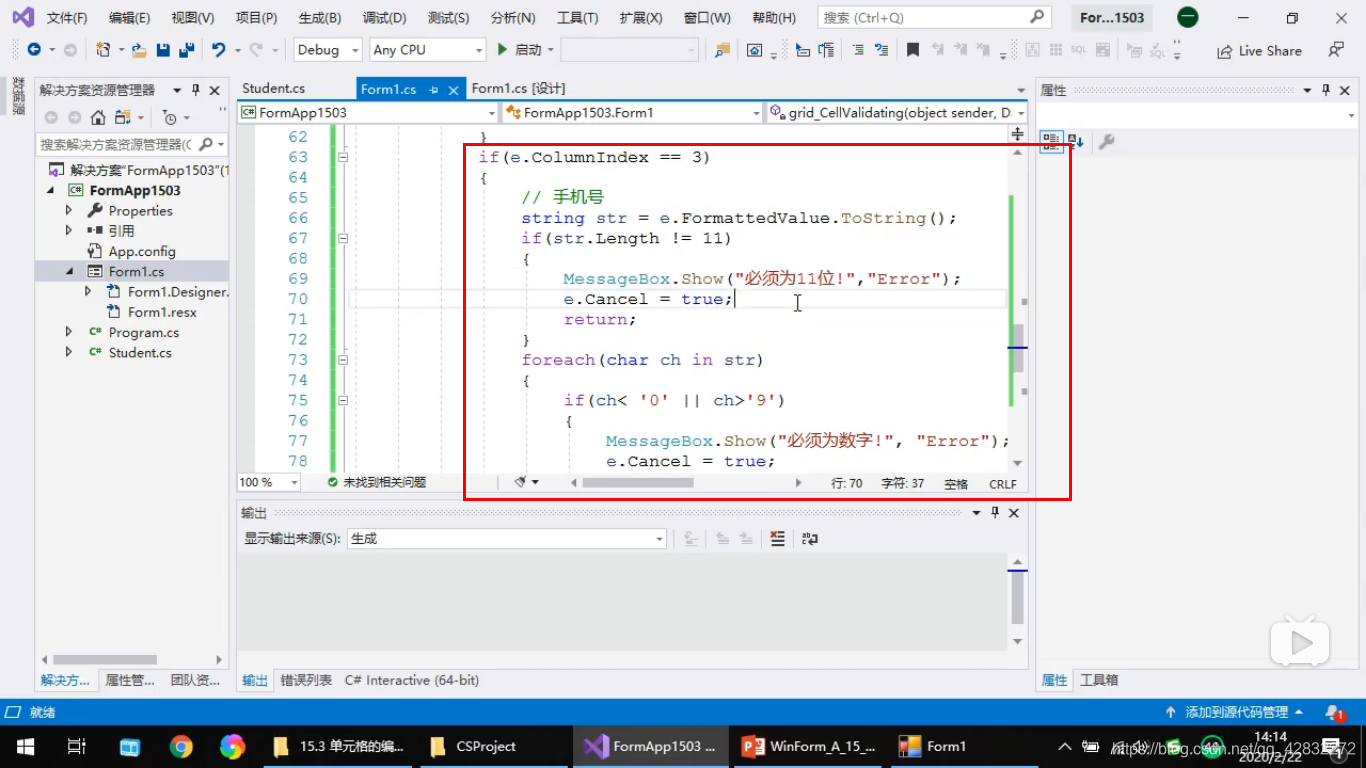Click 添加到源代码管理 in status bar

(1234, 712)
